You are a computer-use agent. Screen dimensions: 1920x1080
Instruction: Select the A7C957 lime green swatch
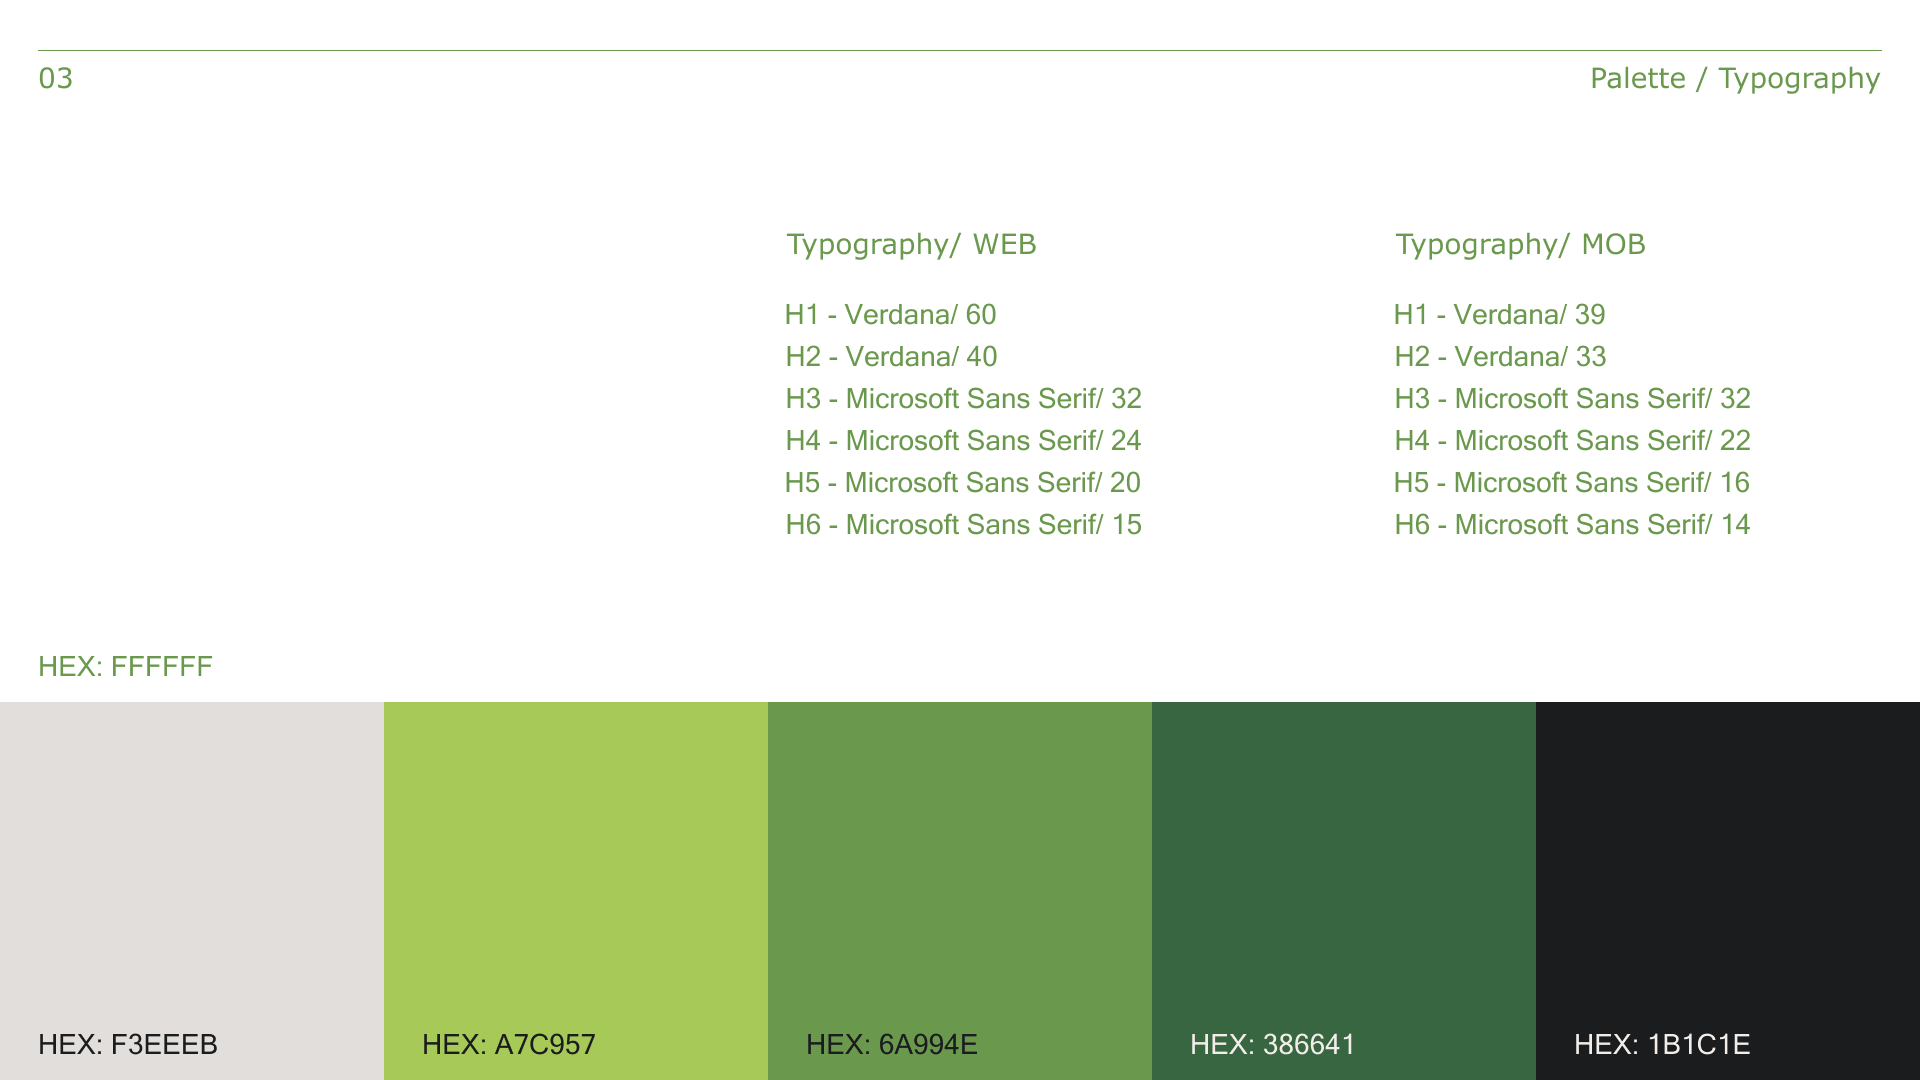[x=576, y=890]
